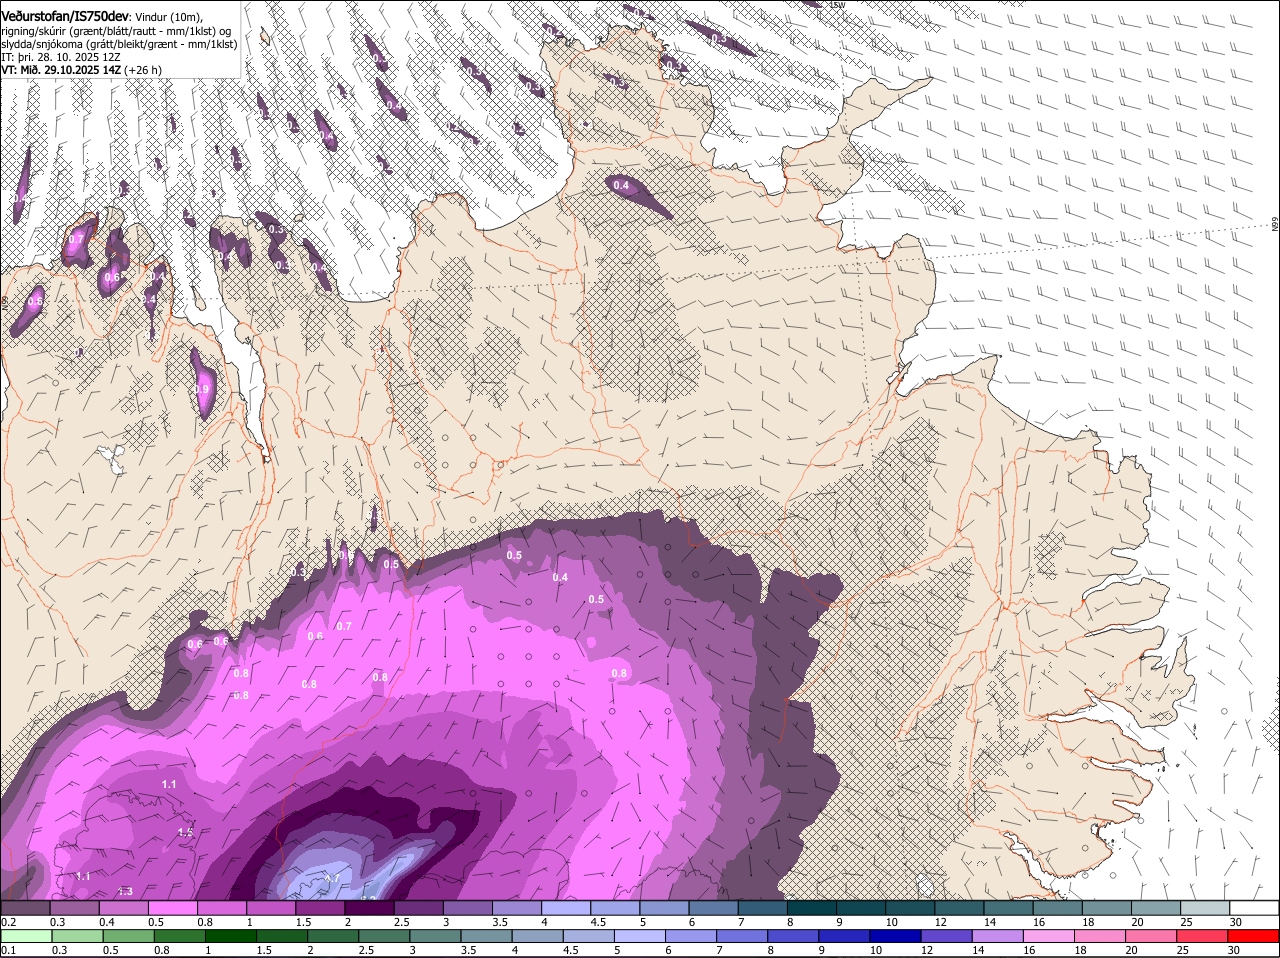The height and width of the screenshot is (958, 1280).
Task: Select pure red rain swatch after 30
Action: tap(1254, 936)
